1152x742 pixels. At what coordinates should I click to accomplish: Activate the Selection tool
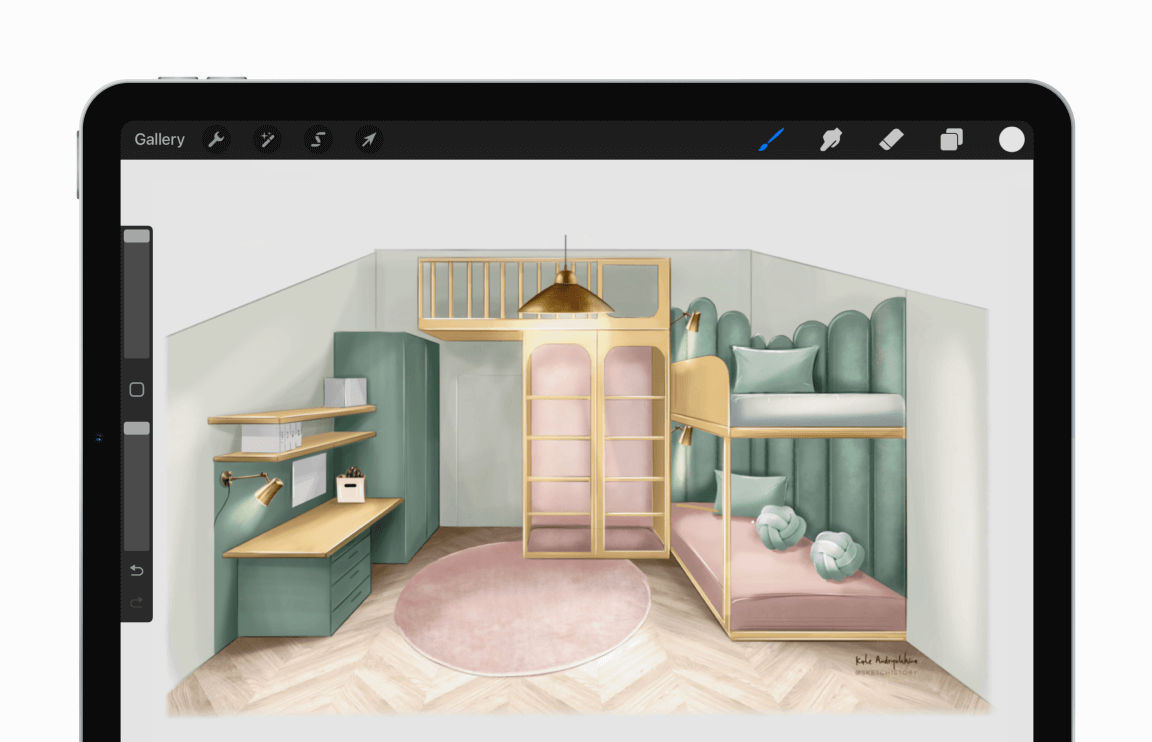click(318, 139)
